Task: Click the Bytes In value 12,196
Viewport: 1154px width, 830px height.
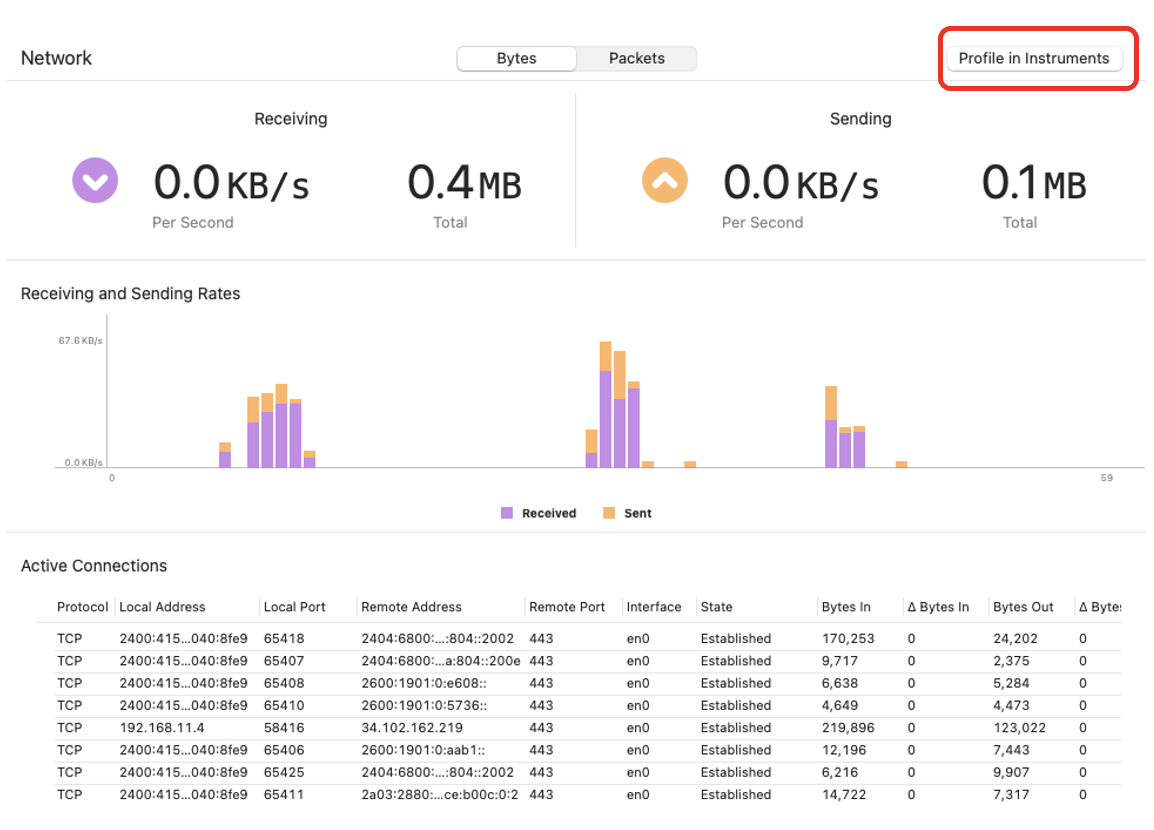Action: (x=843, y=750)
